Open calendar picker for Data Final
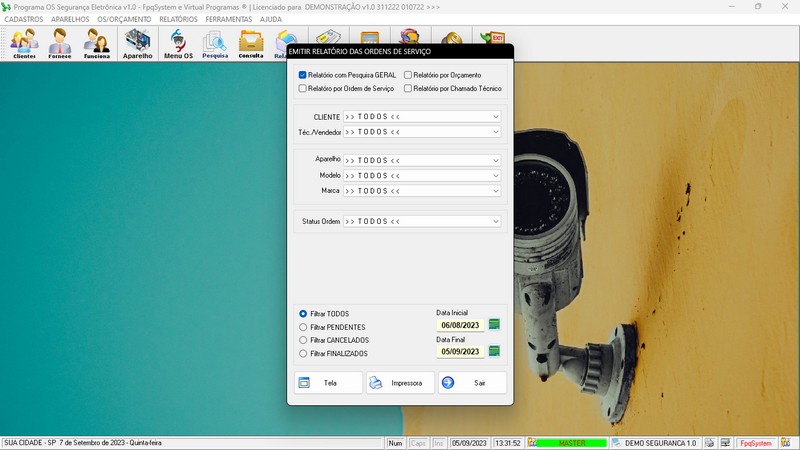 (x=494, y=351)
